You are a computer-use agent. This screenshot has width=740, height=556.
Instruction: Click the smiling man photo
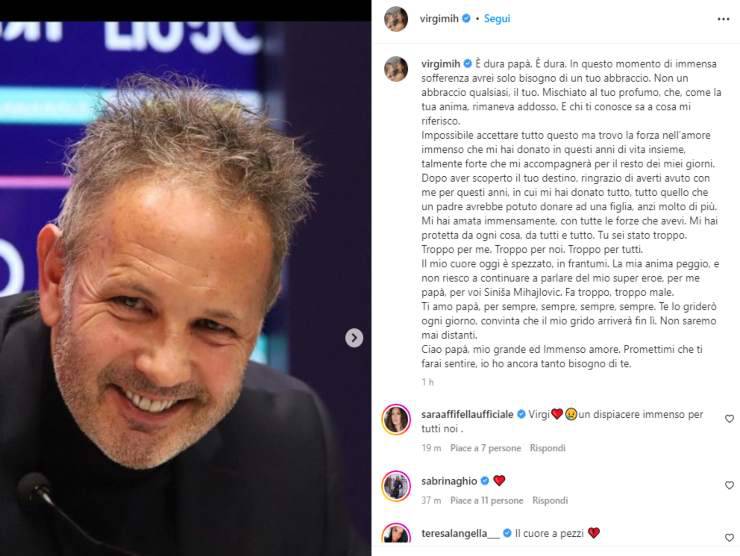click(185, 288)
